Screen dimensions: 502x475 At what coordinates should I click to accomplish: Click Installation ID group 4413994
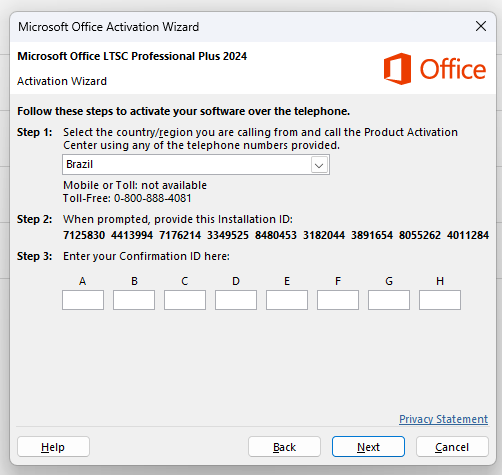132,235
